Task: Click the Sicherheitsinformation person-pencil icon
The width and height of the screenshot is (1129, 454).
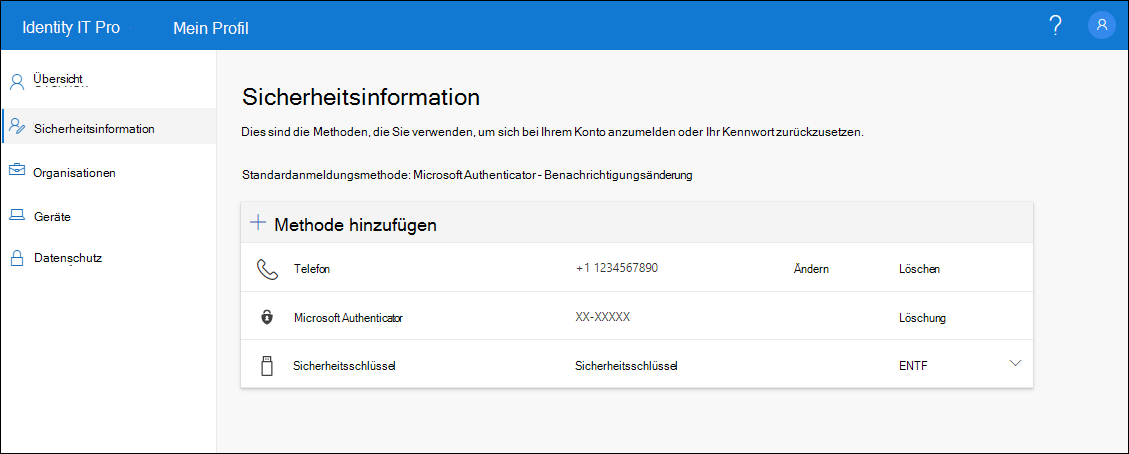Action: [17, 127]
